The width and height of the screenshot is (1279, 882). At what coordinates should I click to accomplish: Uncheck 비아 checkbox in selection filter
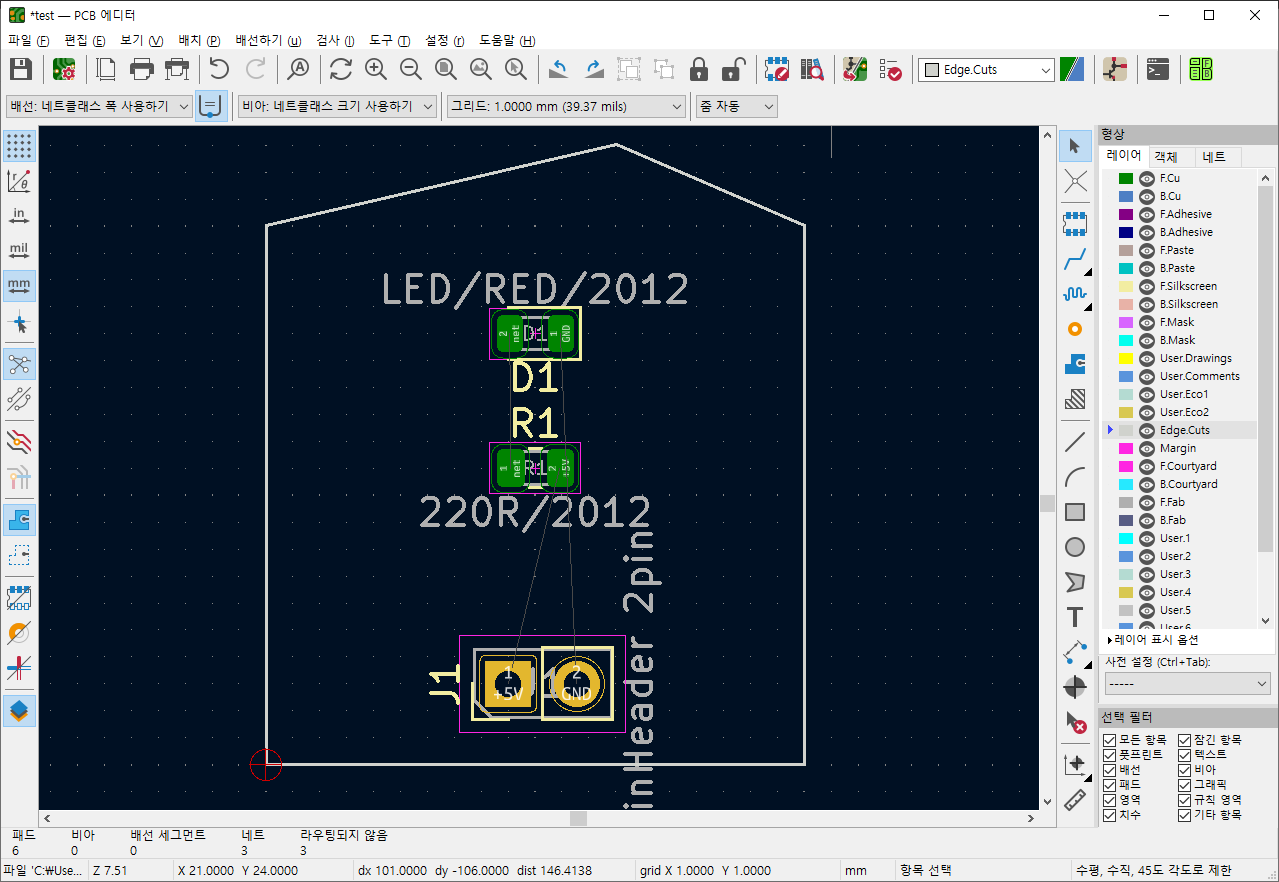[x=1185, y=770]
